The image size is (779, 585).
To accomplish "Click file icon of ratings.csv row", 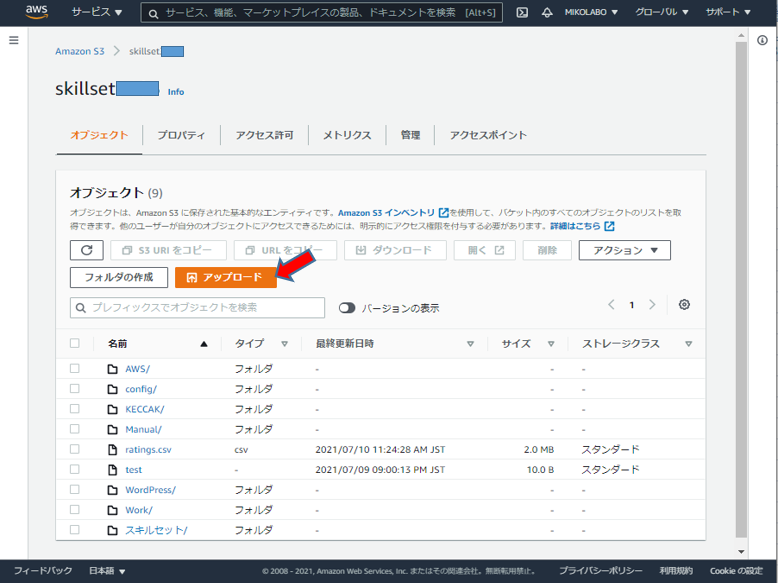I will point(113,449).
